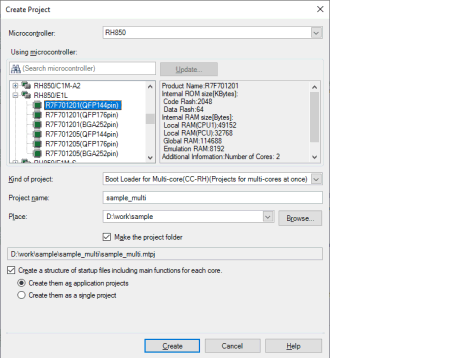Click the product info scrollbar thumb
This screenshot has height=360, width=474.
pos(314,117)
